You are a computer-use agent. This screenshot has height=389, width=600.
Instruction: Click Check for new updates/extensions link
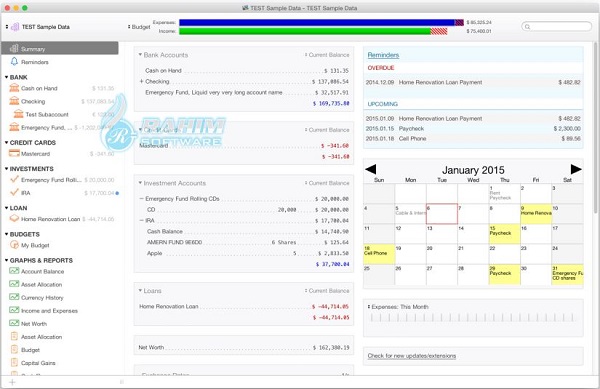[x=412, y=356]
